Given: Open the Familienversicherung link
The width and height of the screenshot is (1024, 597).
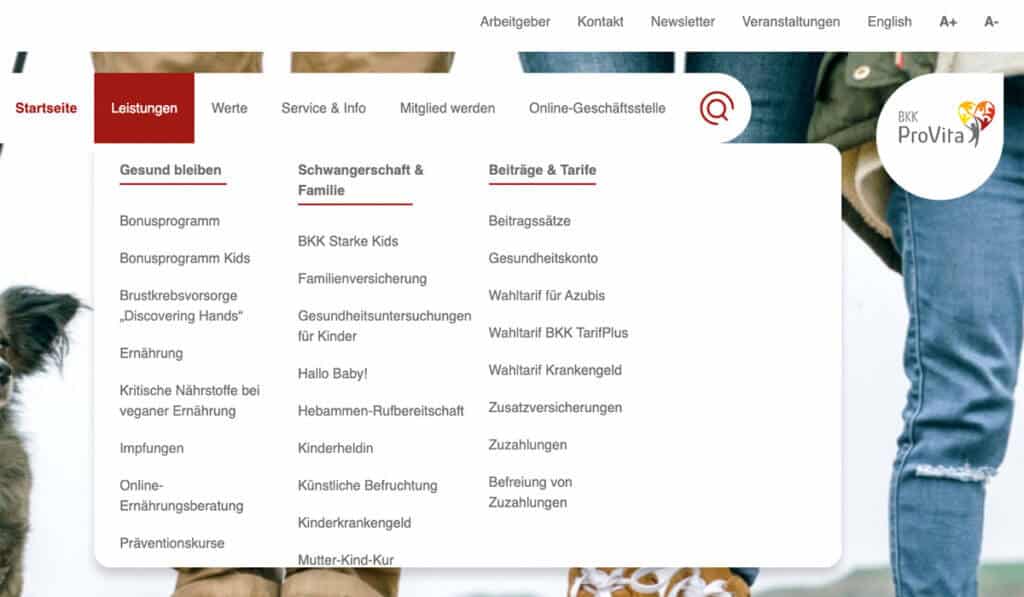Looking at the screenshot, I should [x=362, y=278].
